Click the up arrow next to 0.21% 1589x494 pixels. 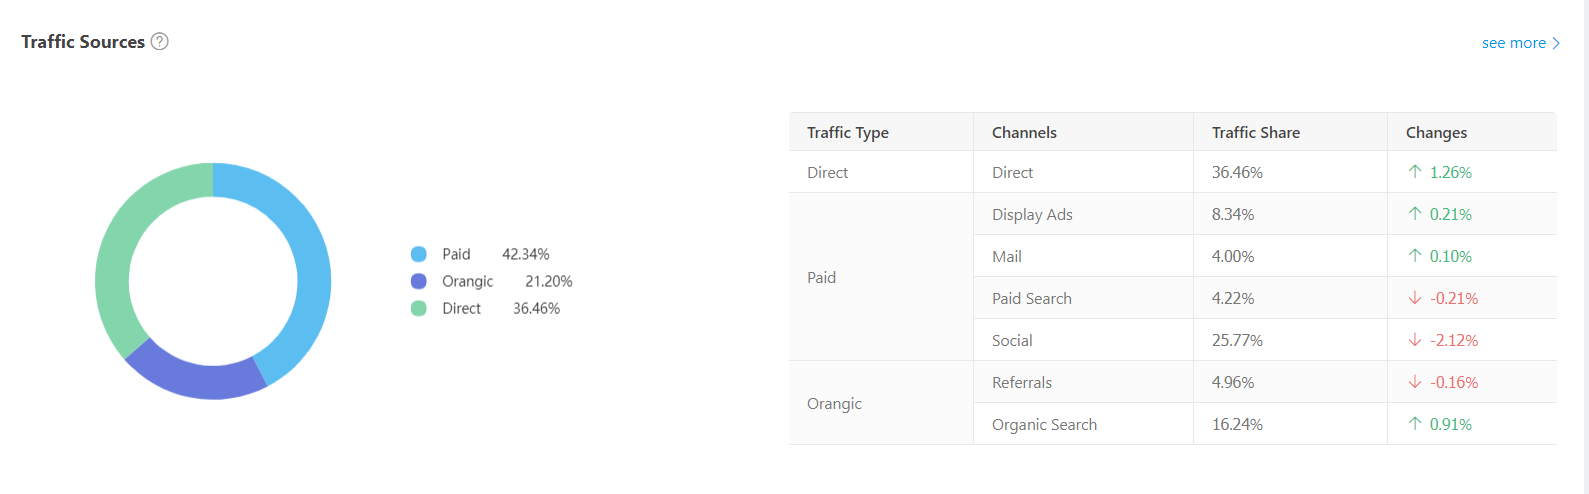click(1415, 214)
